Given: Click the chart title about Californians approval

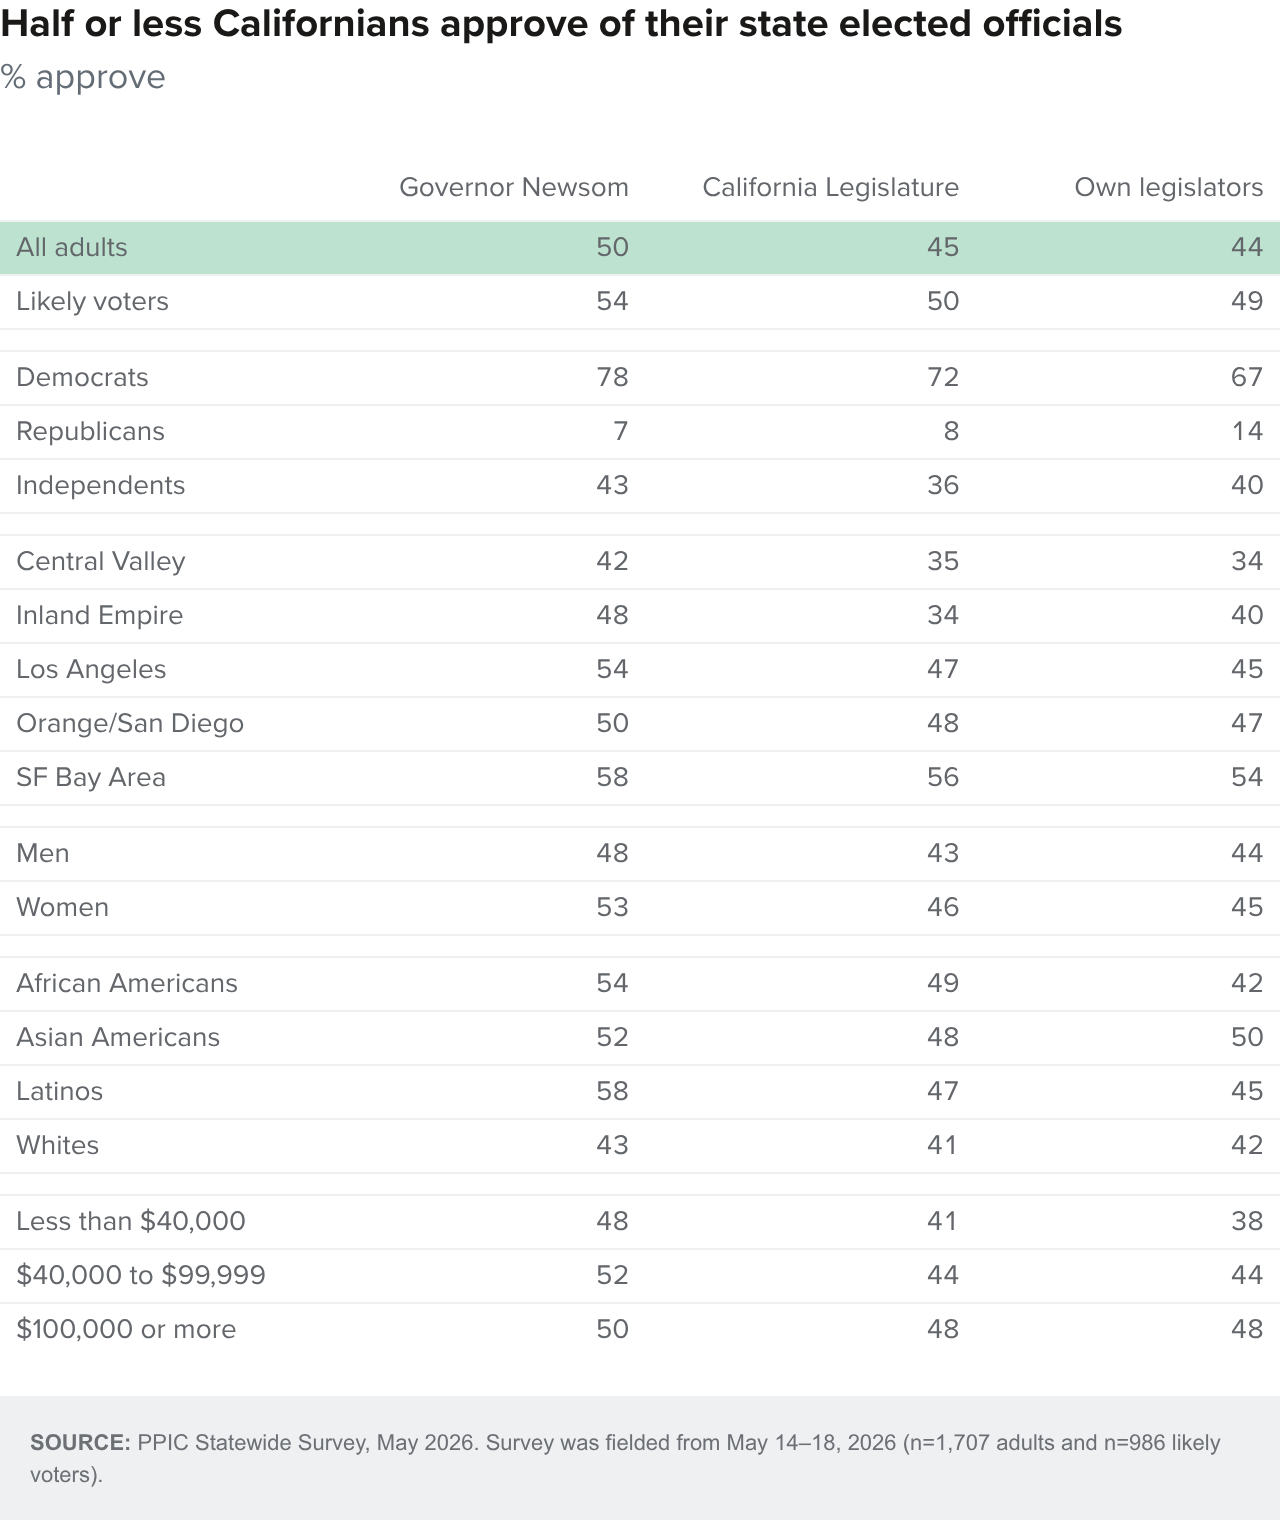Looking at the screenshot, I should coord(561,24).
